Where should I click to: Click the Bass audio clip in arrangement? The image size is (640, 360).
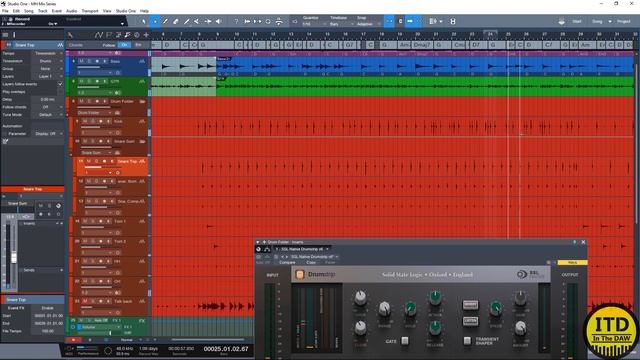click(x=424, y=66)
